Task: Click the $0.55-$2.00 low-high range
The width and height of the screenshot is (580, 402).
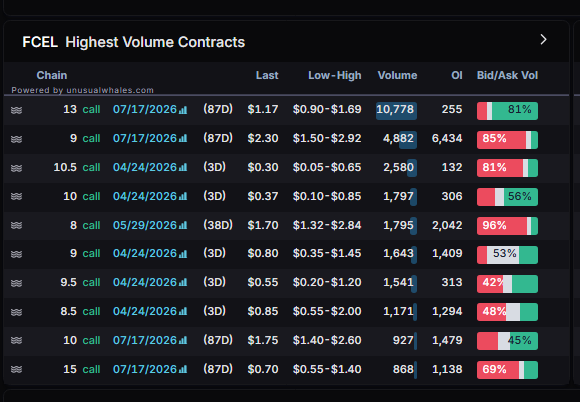Action: pyautogui.click(x=327, y=311)
